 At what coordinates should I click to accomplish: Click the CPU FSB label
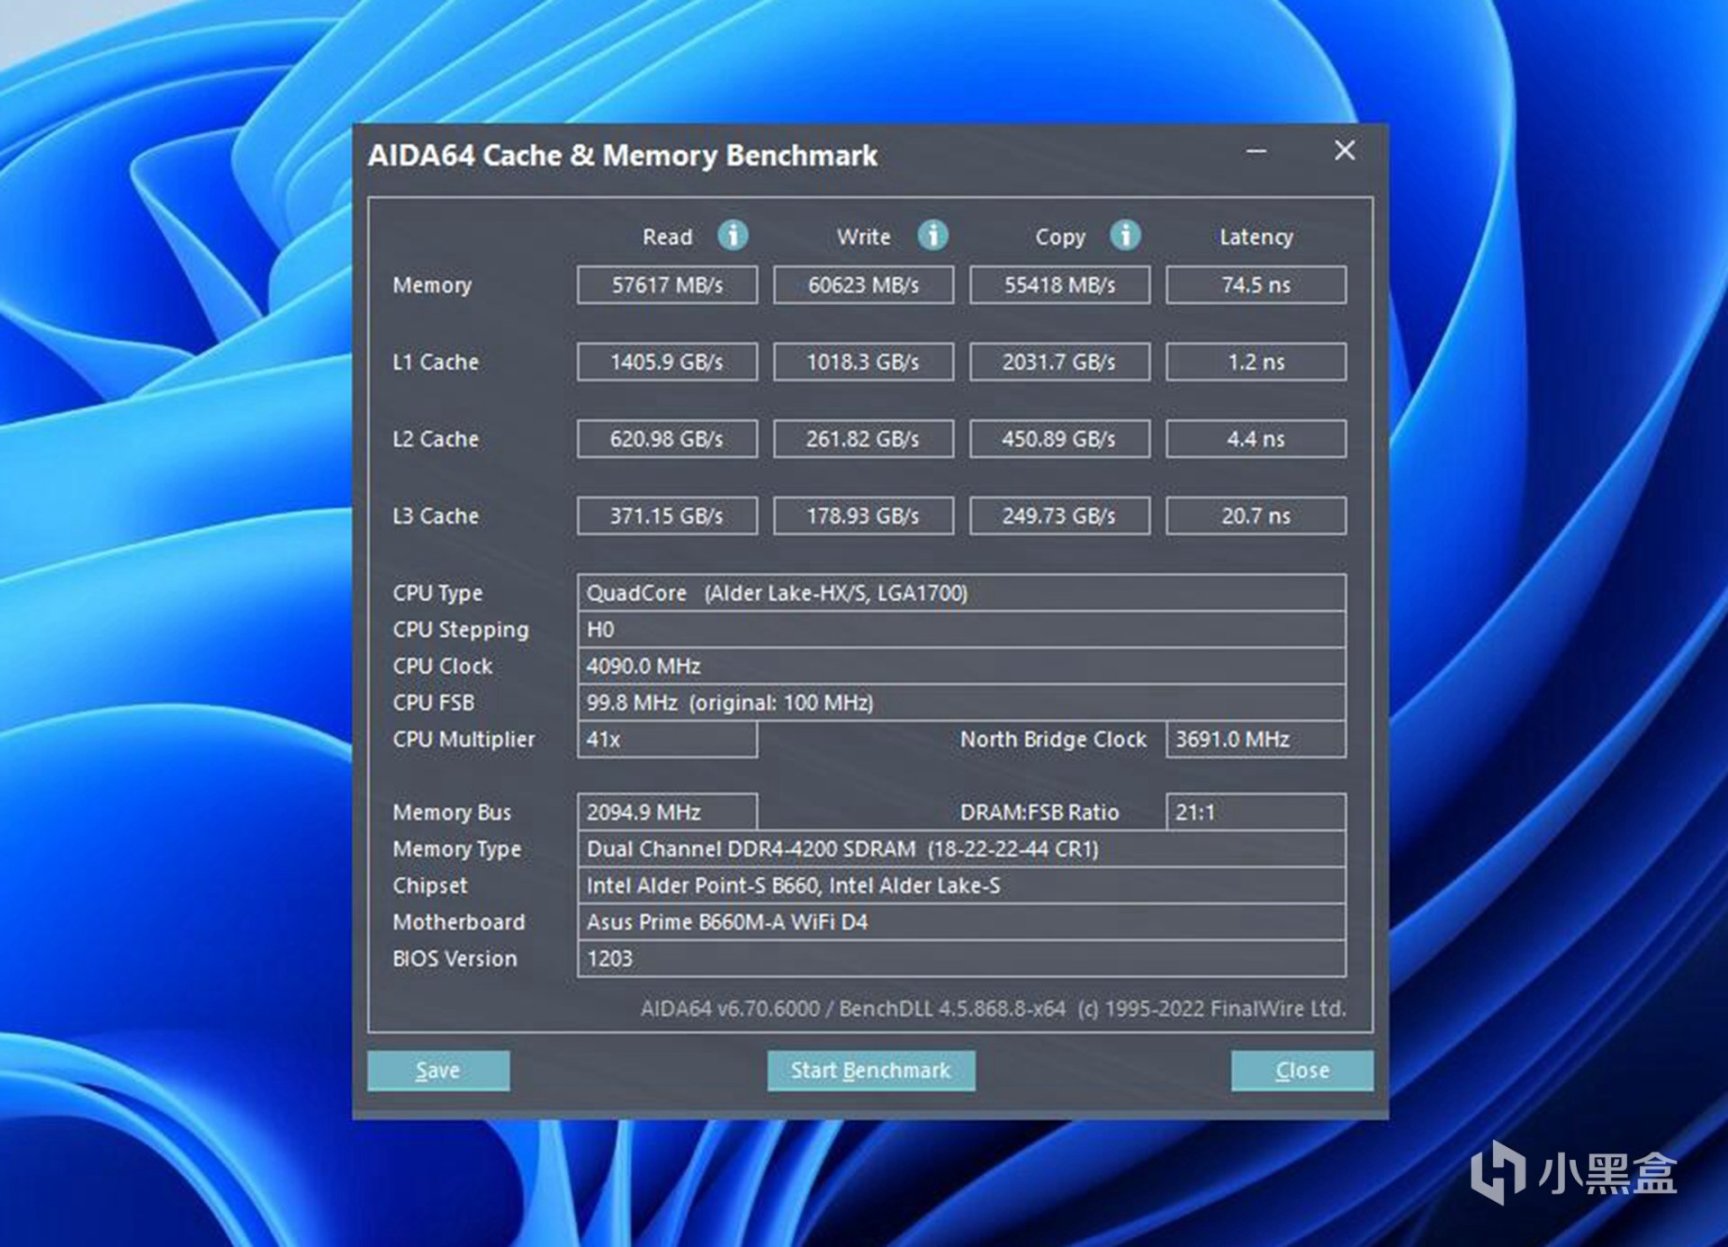pyautogui.click(x=434, y=703)
